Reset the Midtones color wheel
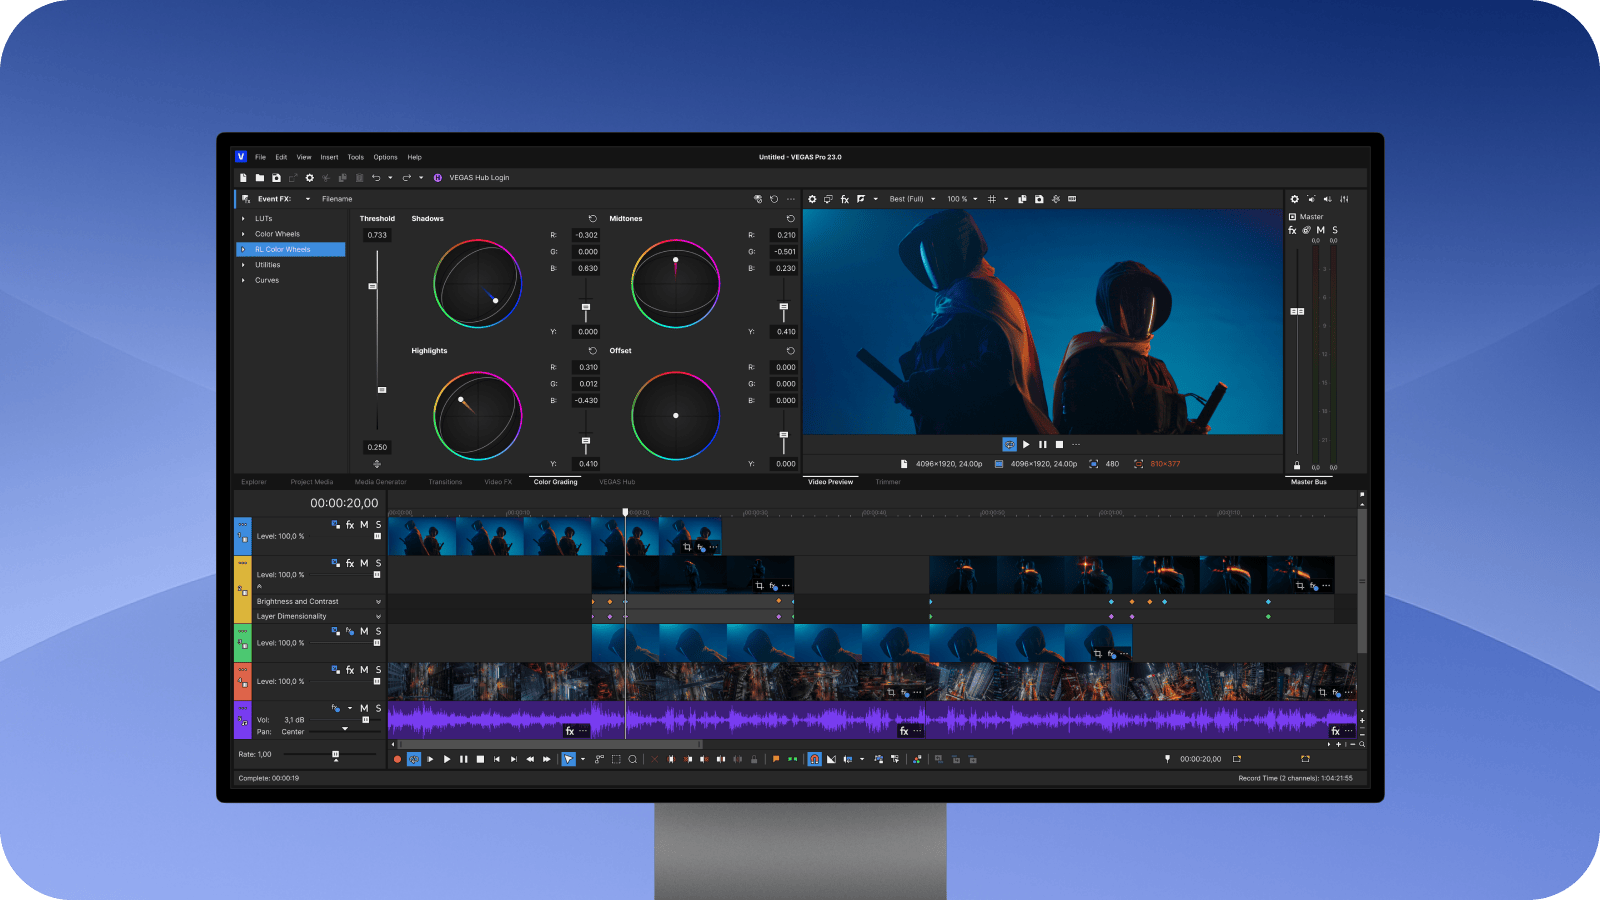The height and width of the screenshot is (900, 1600). pyautogui.click(x=790, y=218)
